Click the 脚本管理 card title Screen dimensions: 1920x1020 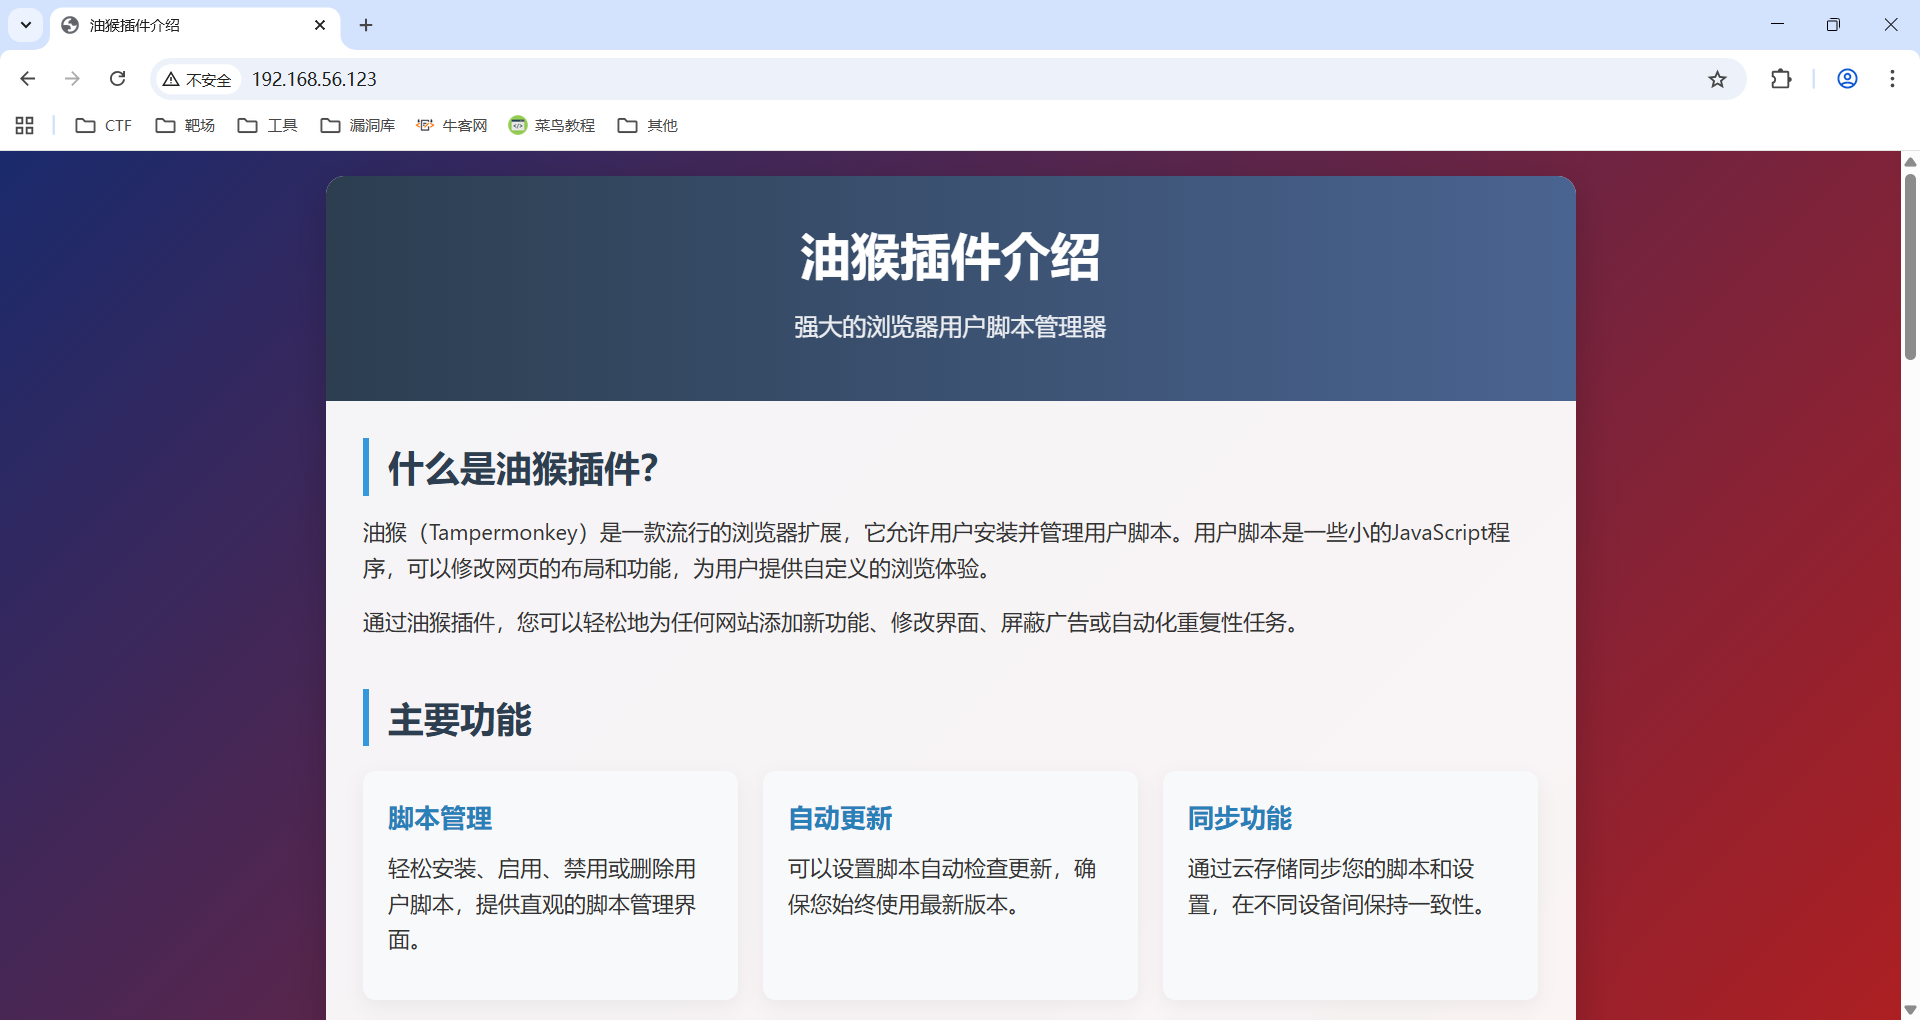click(x=440, y=818)
